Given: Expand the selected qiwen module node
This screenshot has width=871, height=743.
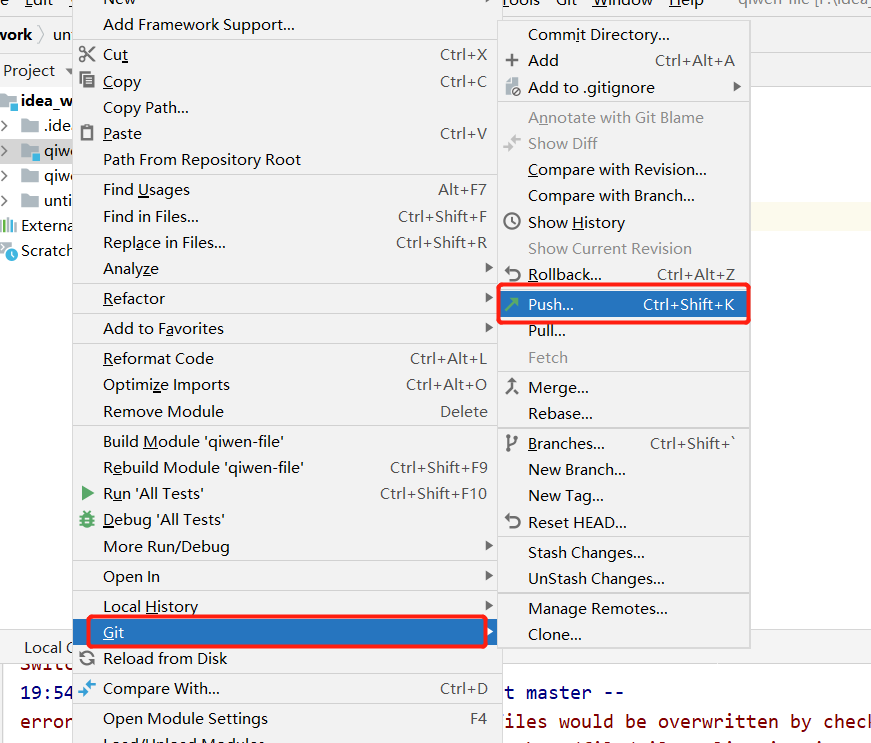Looking at the screenshot, I should (5, 150).
